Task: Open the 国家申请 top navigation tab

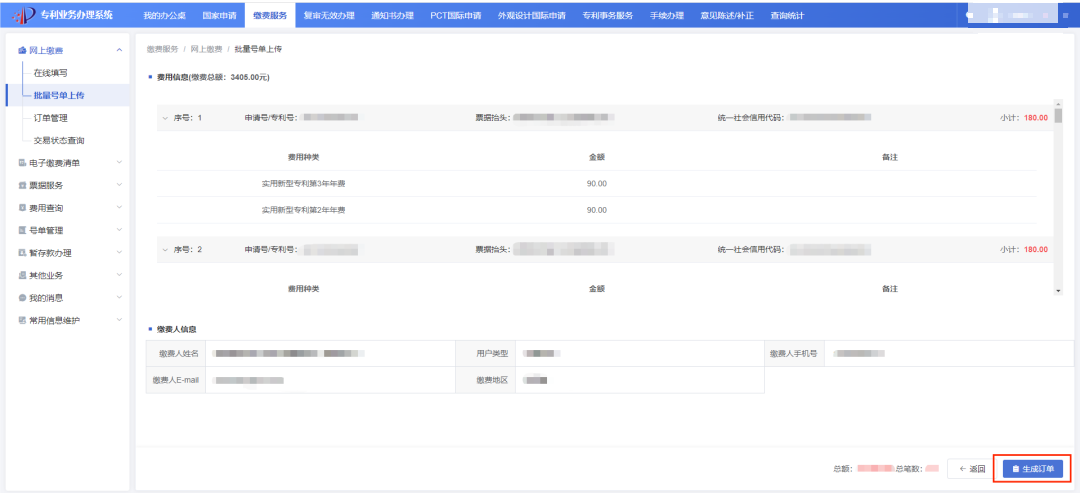Action: click(219, 16)
